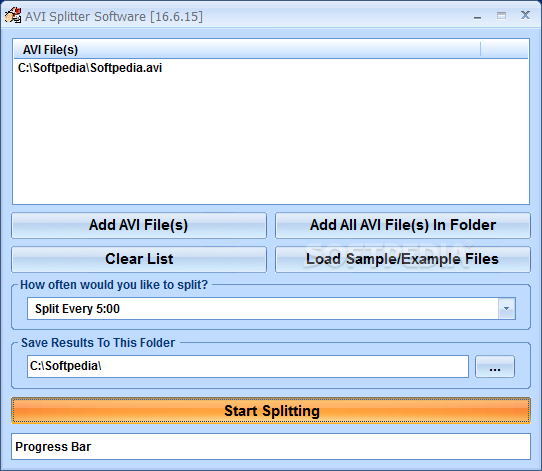Select the C:\Softpedia\Softpedia.avi file entry
This screenshot has height=471, width=542.
tap(90, 68)
